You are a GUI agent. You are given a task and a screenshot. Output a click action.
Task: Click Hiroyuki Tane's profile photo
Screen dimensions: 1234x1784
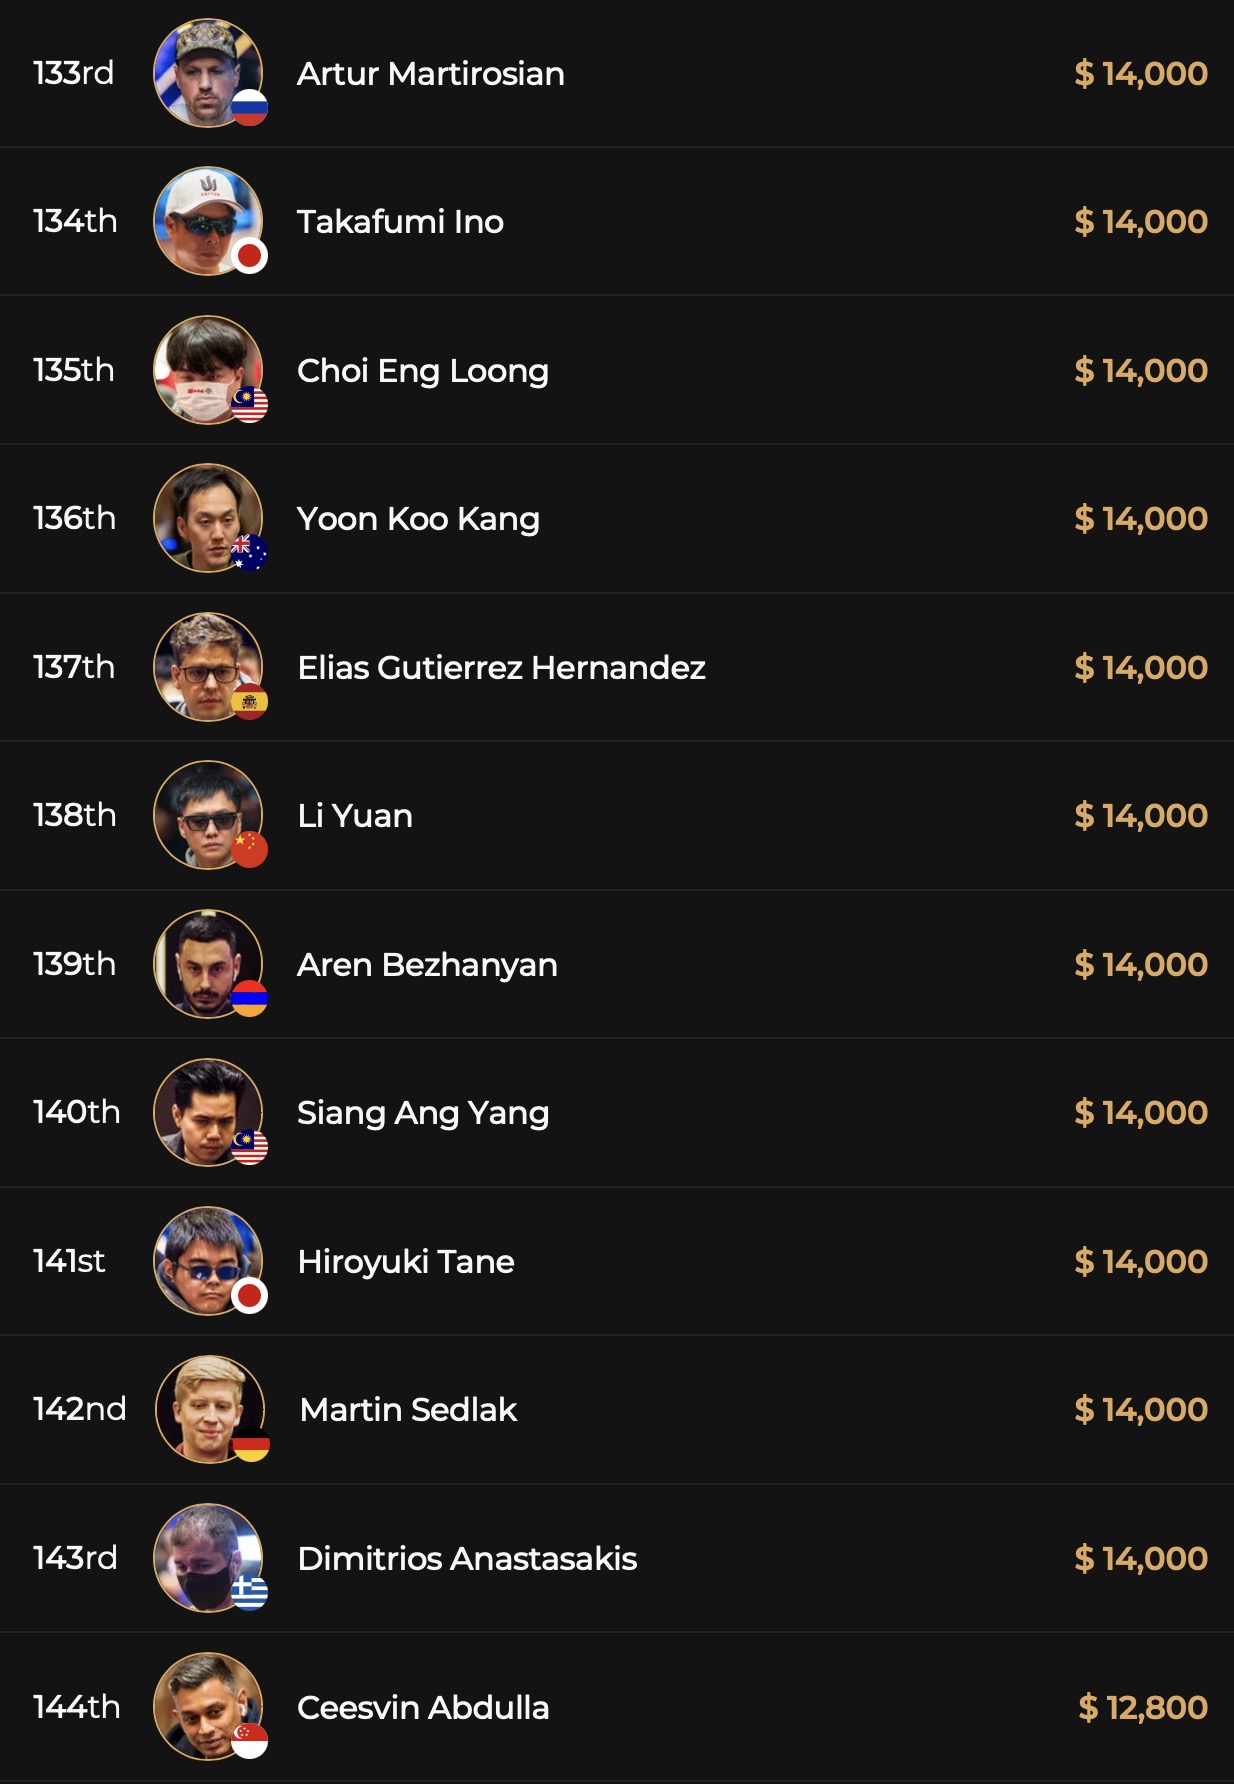coord(207,1260)
